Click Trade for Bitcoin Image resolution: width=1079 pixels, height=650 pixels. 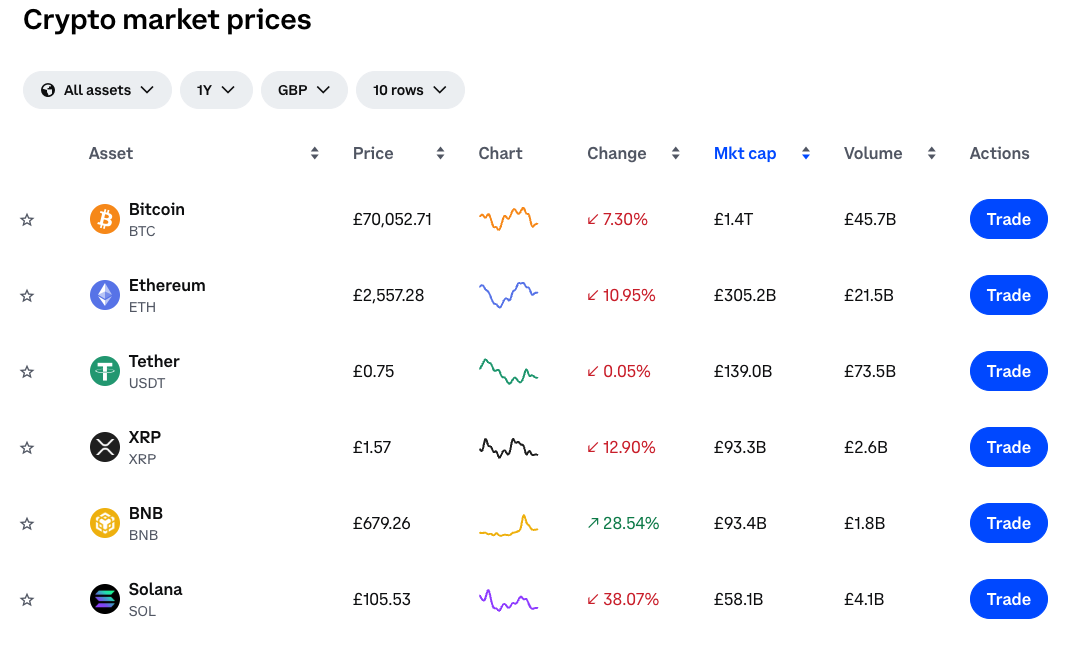pyautogui.click(x=1008, y=219)
